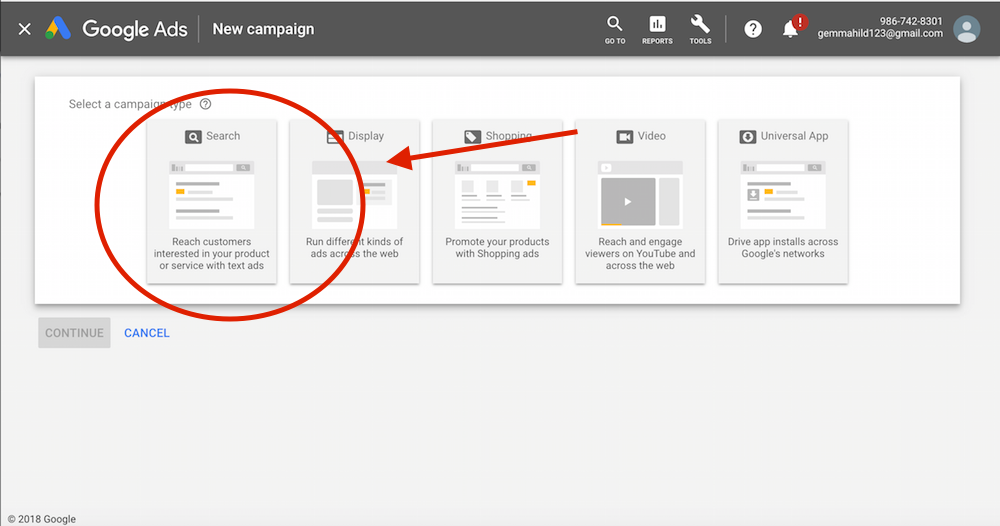Close the New campaign page with X

pos(24,29)
